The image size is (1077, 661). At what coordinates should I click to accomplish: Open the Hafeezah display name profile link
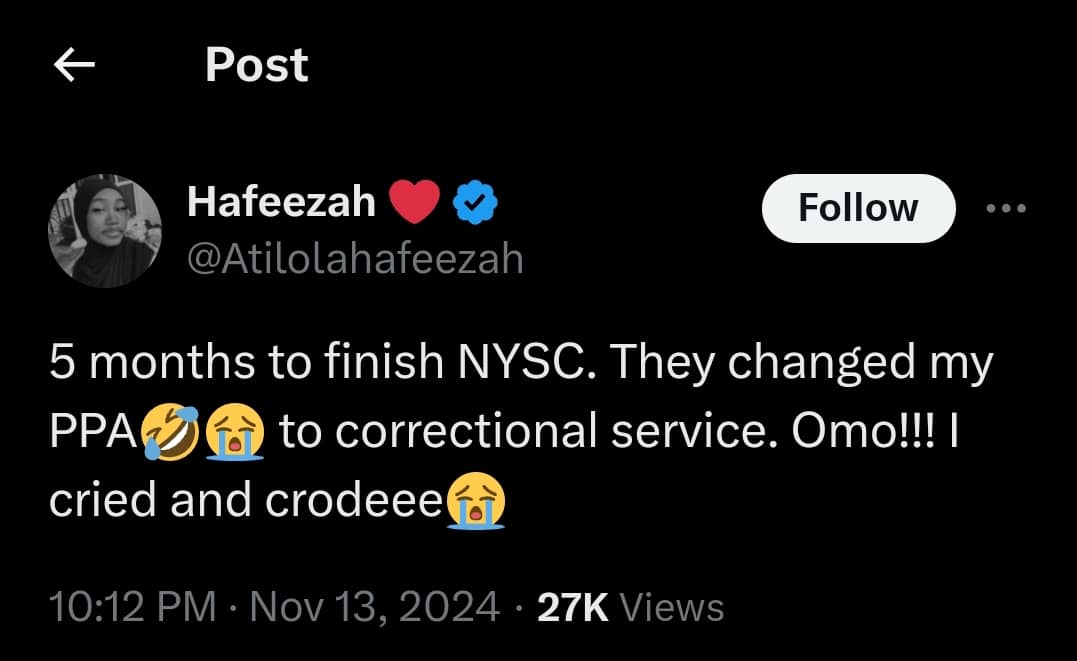point(281,203)
